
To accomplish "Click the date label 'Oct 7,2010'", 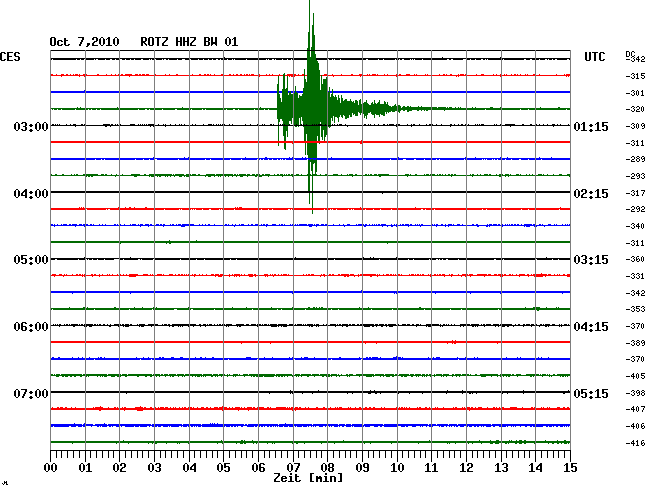I will point(84,42).
